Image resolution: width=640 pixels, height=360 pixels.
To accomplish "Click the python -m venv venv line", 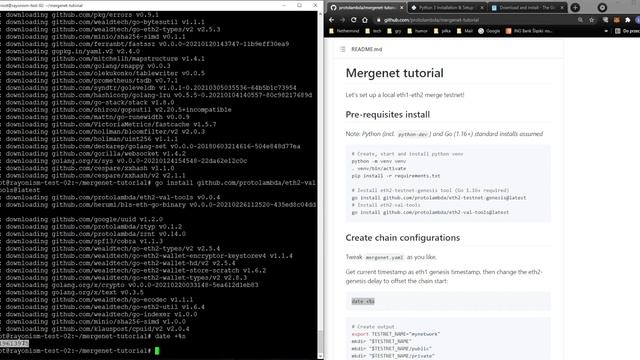I will coord(379,161).
